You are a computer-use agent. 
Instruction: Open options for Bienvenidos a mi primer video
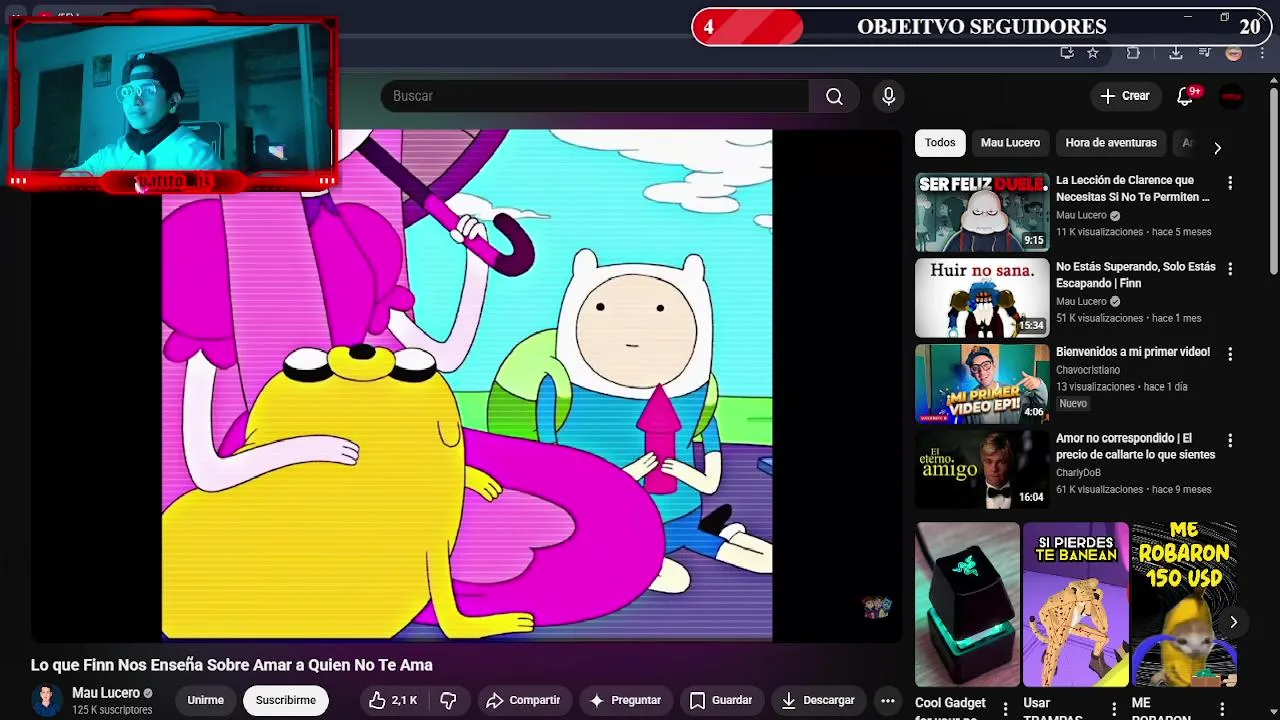[1230, 354]
